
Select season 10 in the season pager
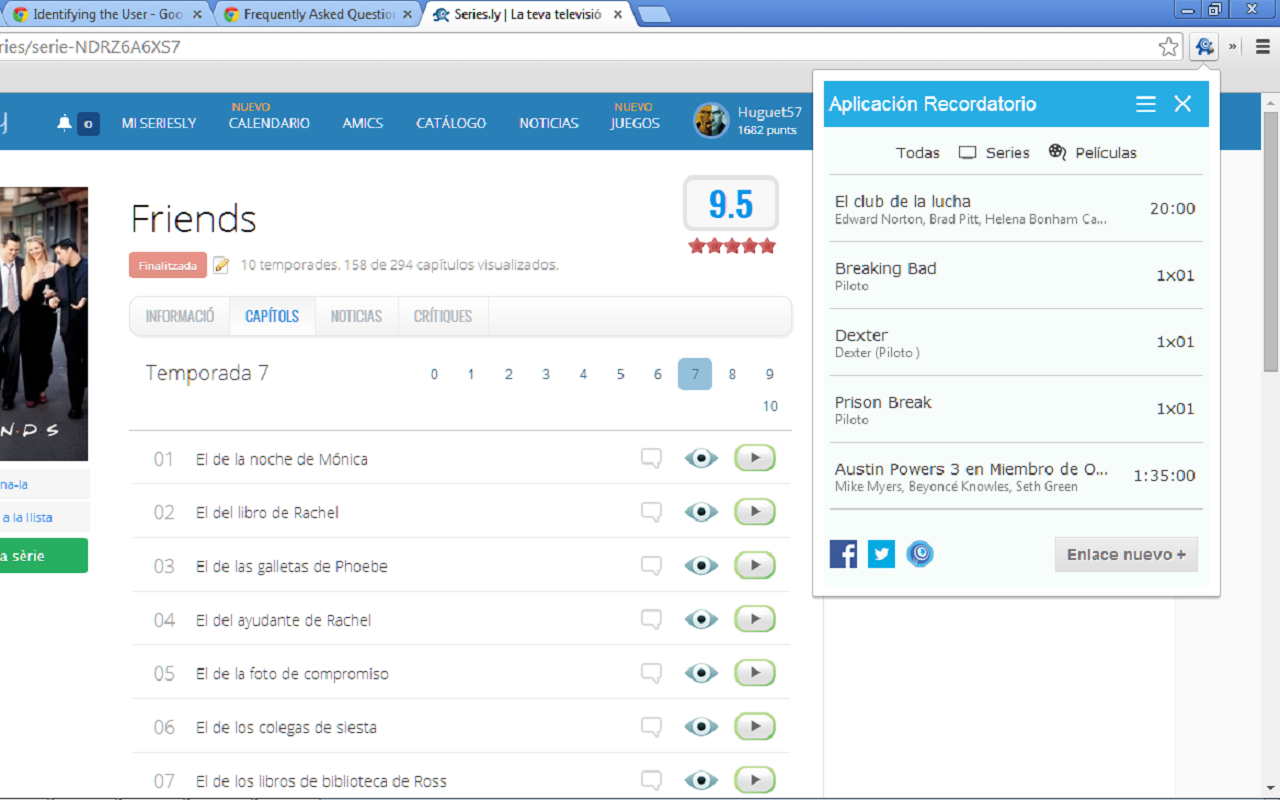(770, 406)
